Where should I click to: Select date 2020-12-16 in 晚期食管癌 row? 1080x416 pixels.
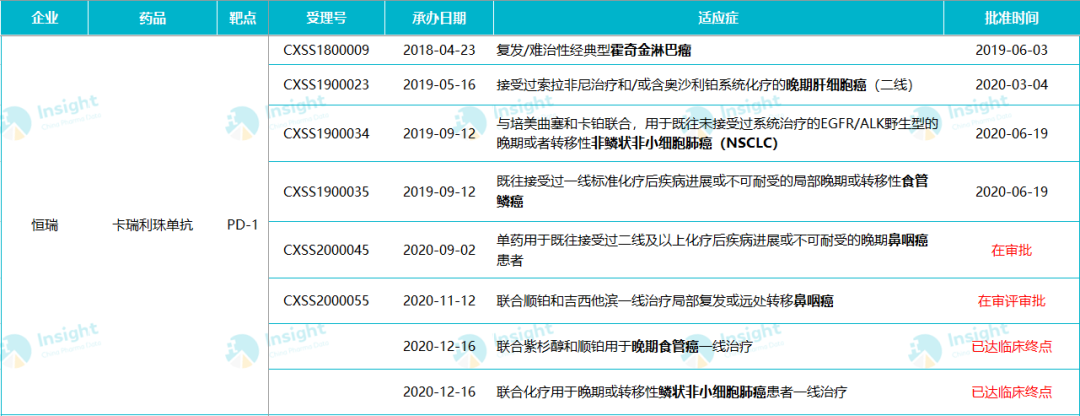439,346
